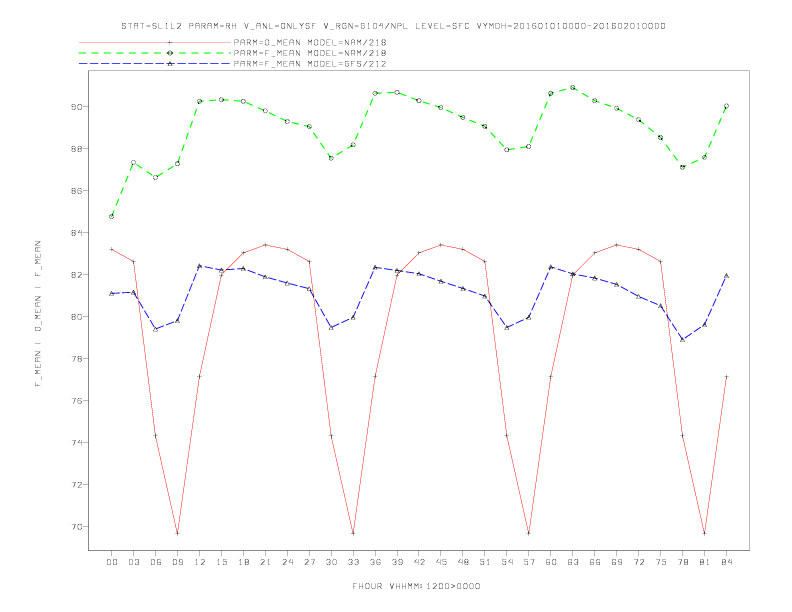Click y-axis tick label 88
This screenshot has height=612, width=792.
(77, 149)
